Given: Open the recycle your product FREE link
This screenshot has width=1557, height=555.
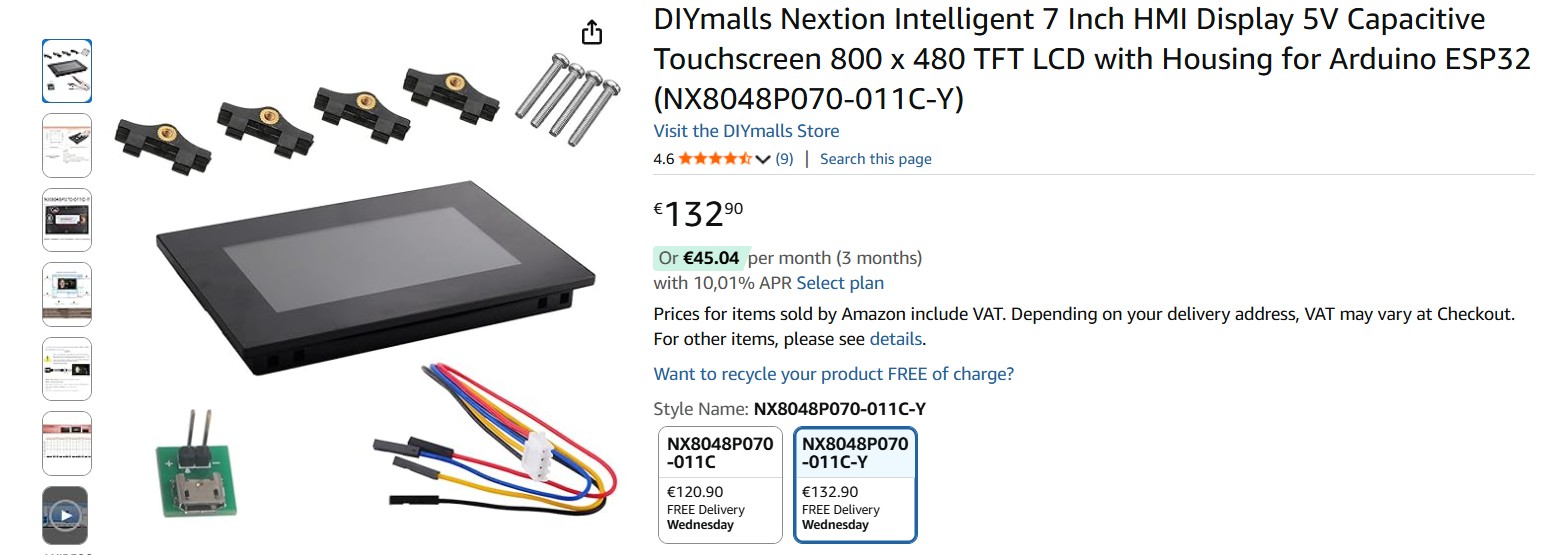Looking at the screenshot, I should 833,374.
